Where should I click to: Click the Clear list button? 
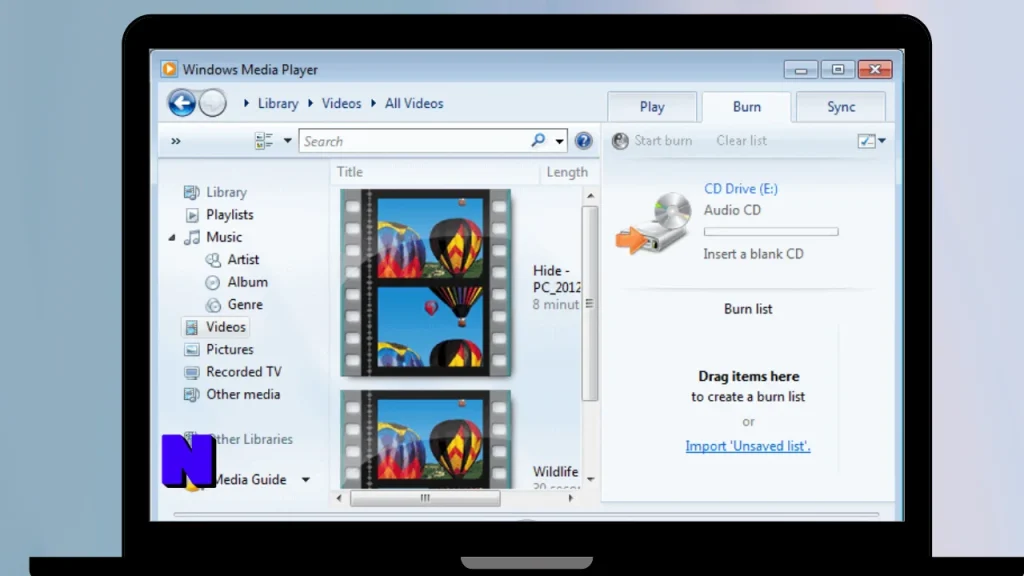click(x=741, y=140)
